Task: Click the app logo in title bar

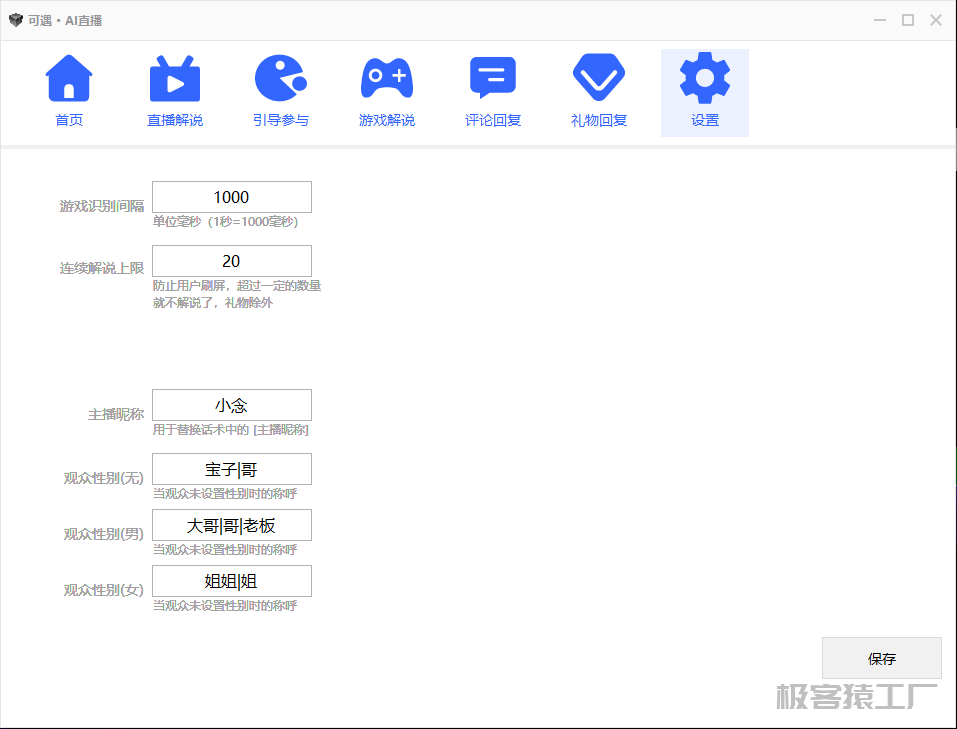Action: 16,20
